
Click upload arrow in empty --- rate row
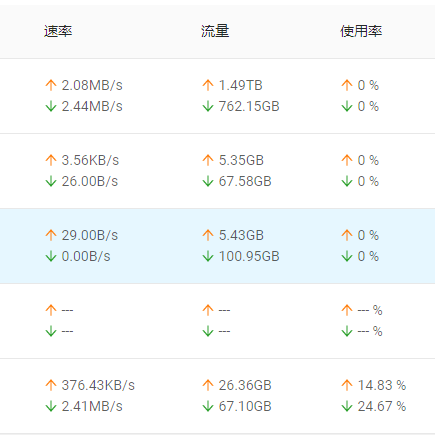51,310
